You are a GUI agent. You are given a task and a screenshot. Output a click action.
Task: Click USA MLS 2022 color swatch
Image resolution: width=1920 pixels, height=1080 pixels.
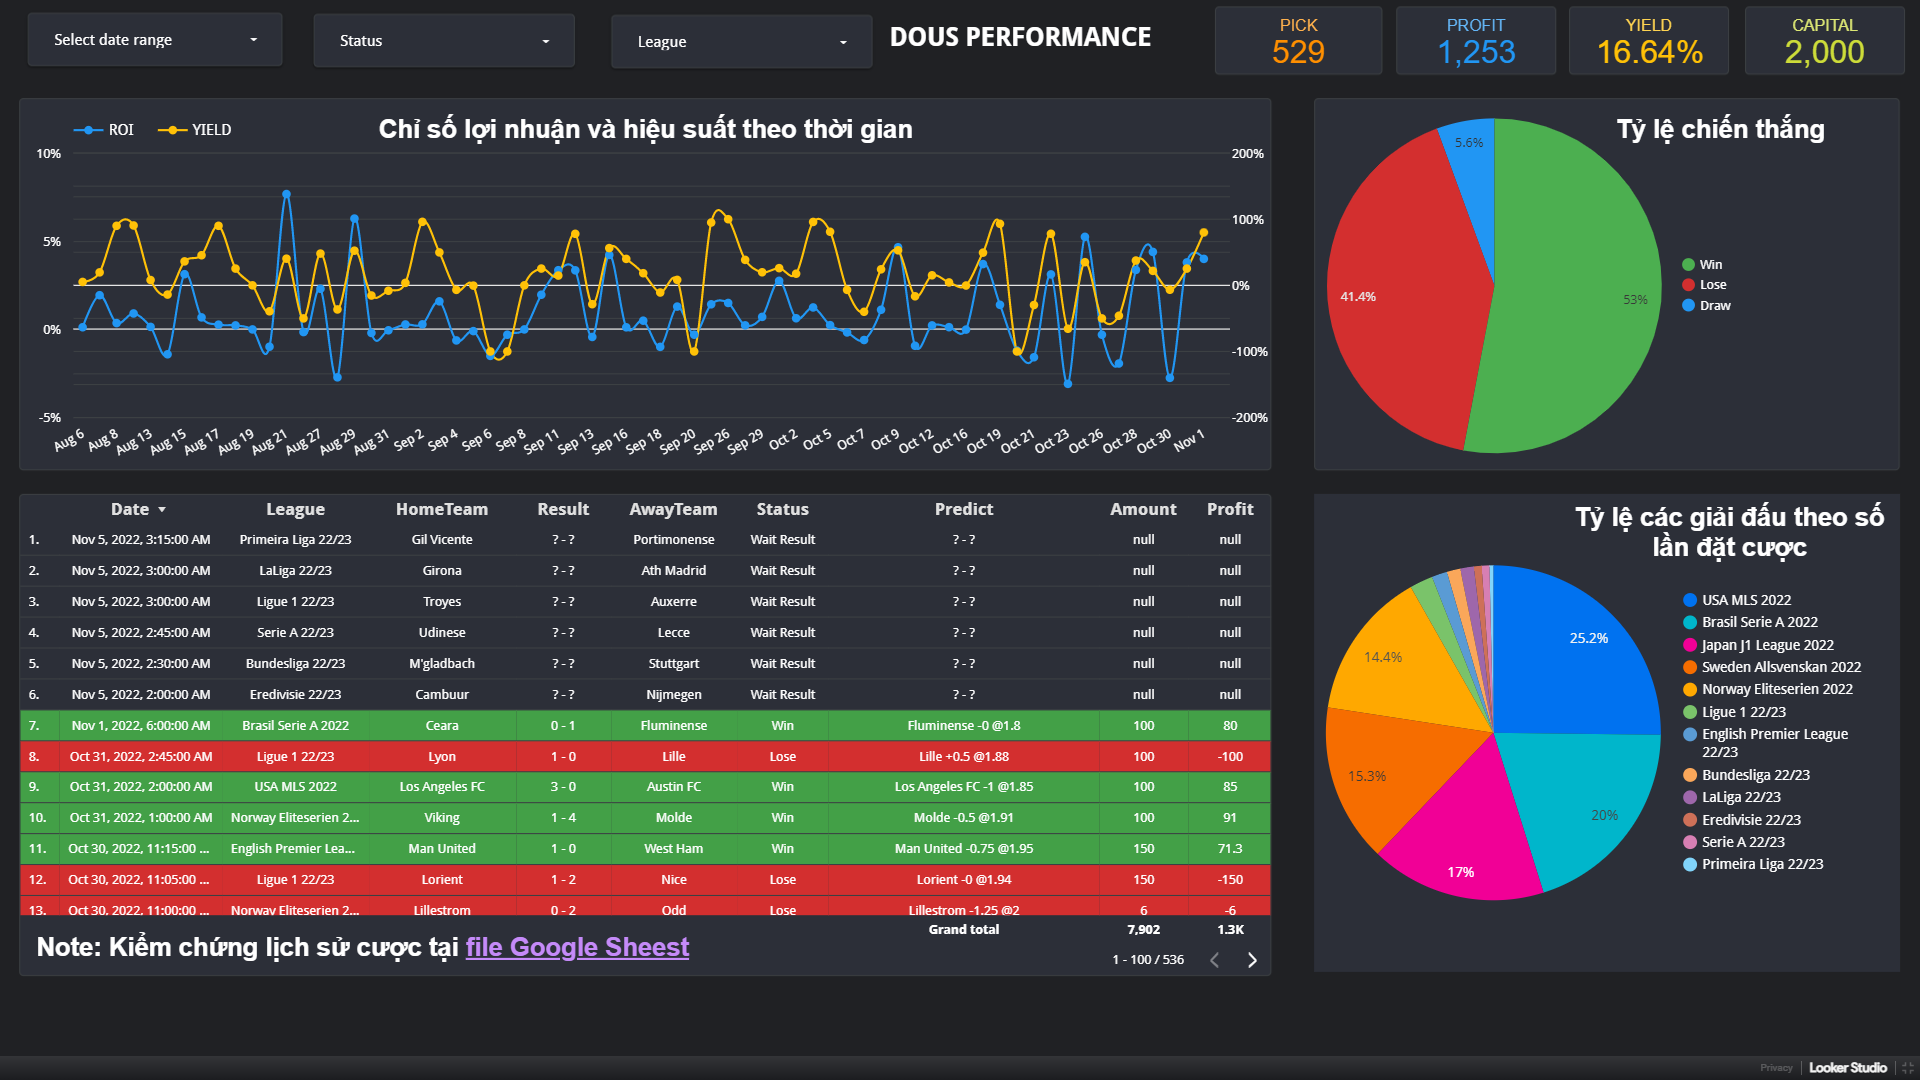click(1690, 600)
